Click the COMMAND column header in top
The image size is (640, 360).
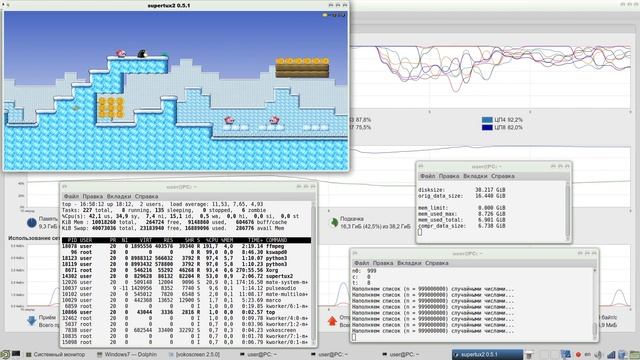click(x=276, y=240)
